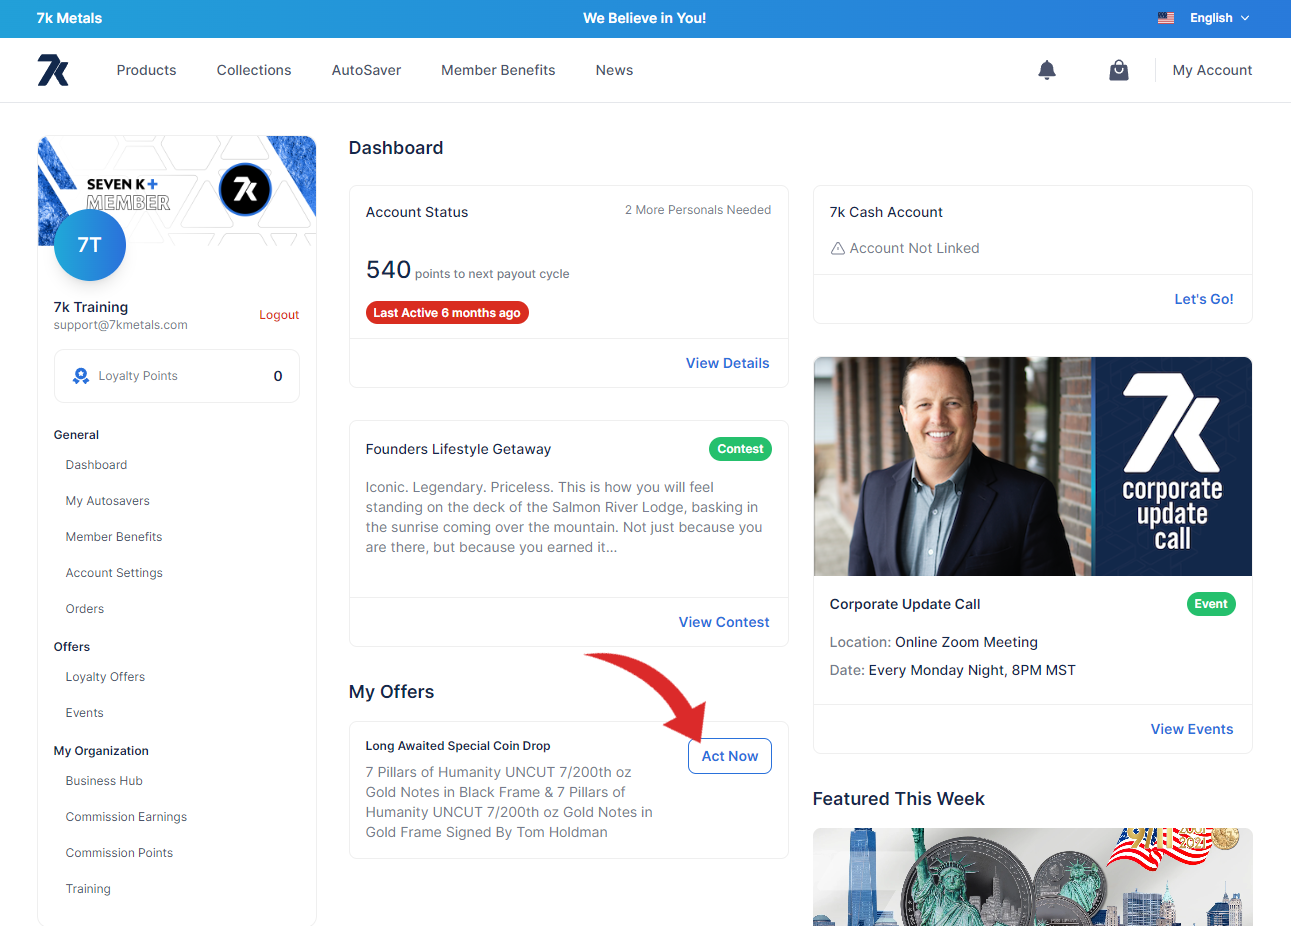Click the Seven K+ Member banner
Viewport: 1291px width, 926px height.
click(177, 191)
